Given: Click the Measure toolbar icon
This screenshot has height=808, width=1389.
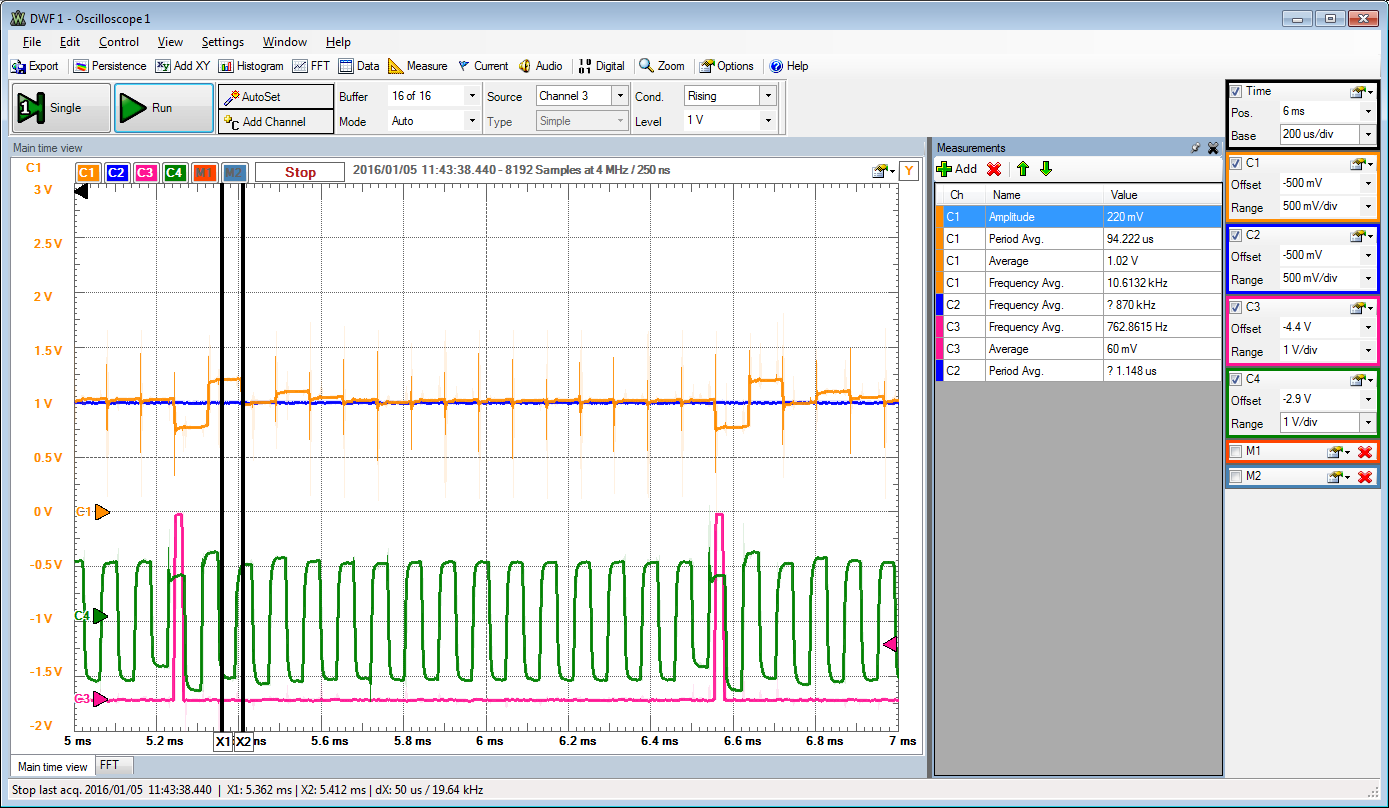Looking at the screenshot, I should [418, 66].
